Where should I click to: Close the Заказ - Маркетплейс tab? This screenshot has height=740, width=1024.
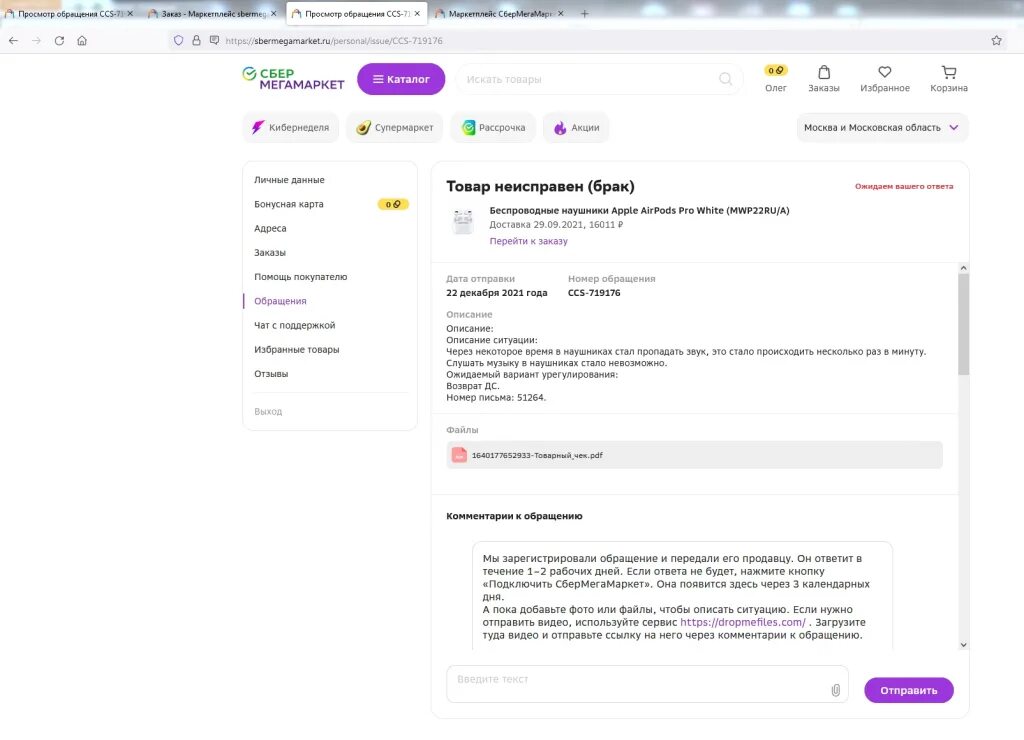pos(274,13)
